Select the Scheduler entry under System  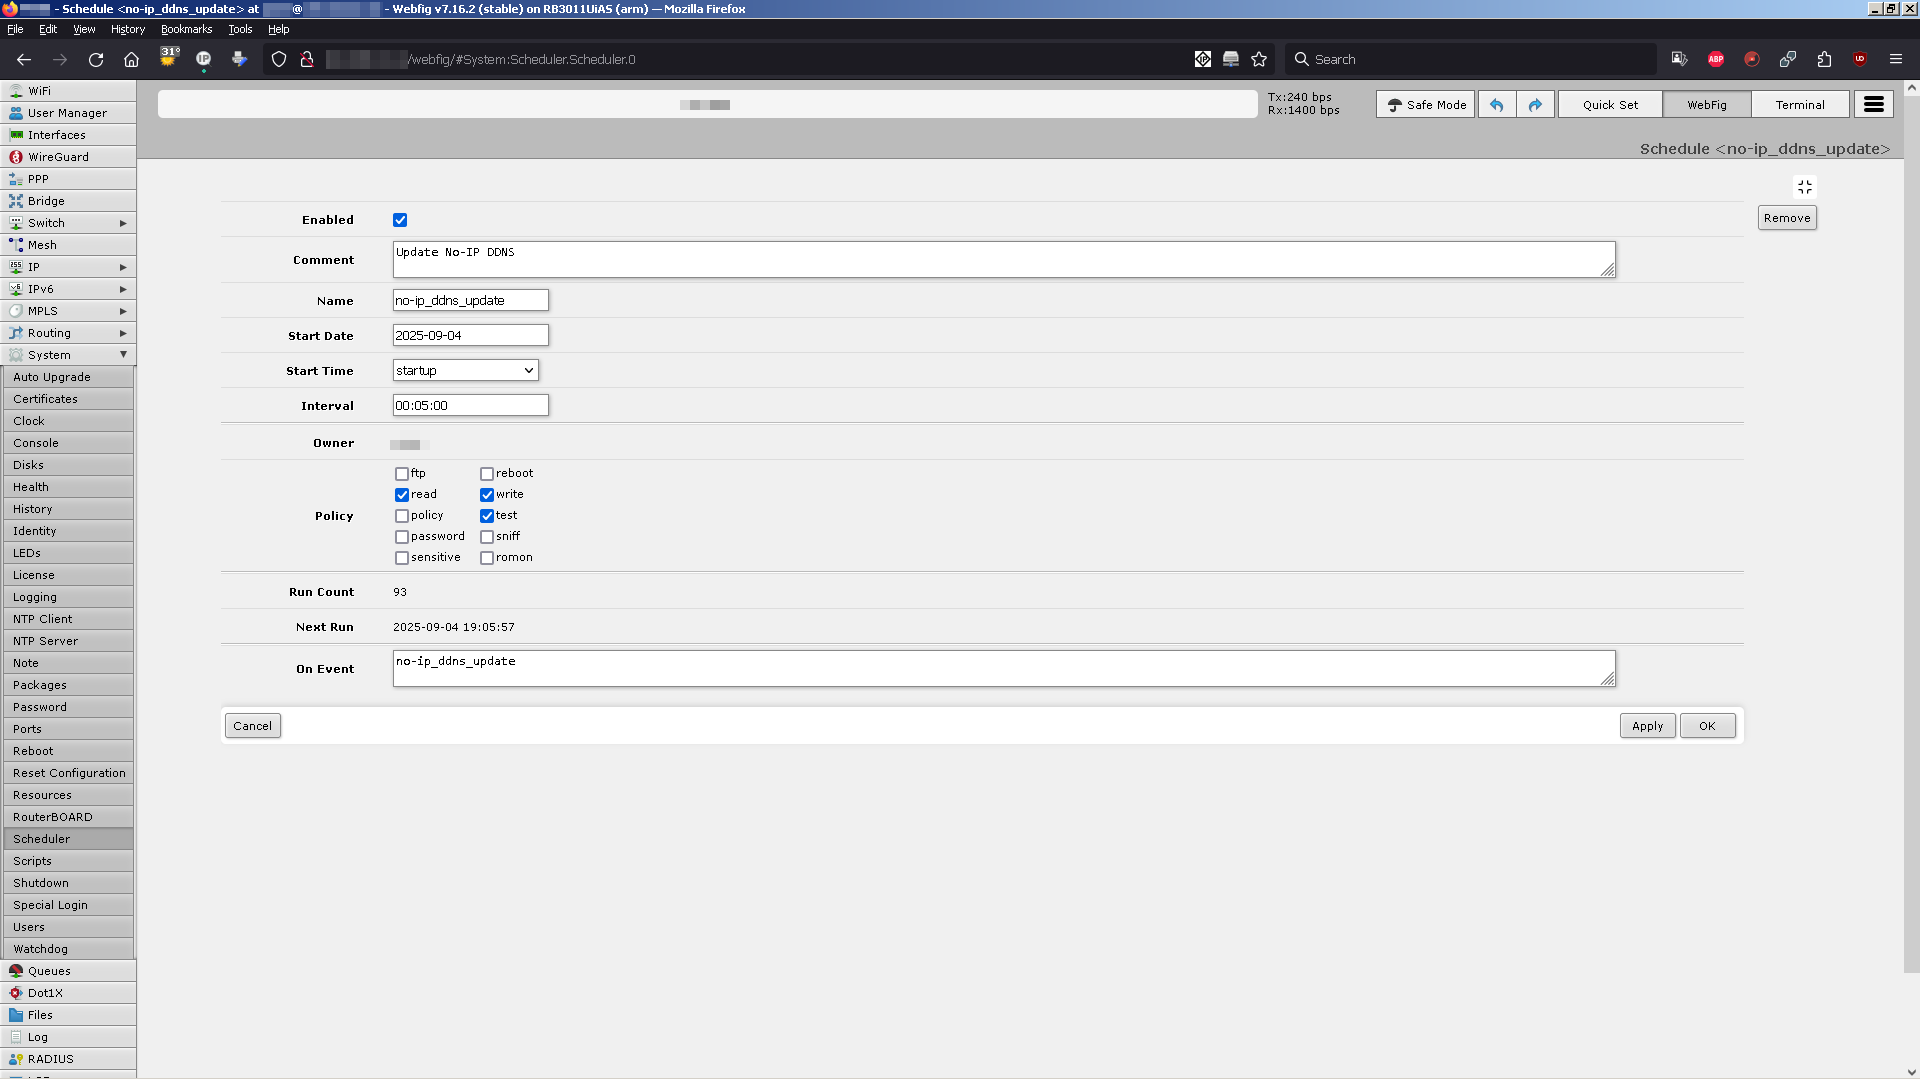pos(42,838)
